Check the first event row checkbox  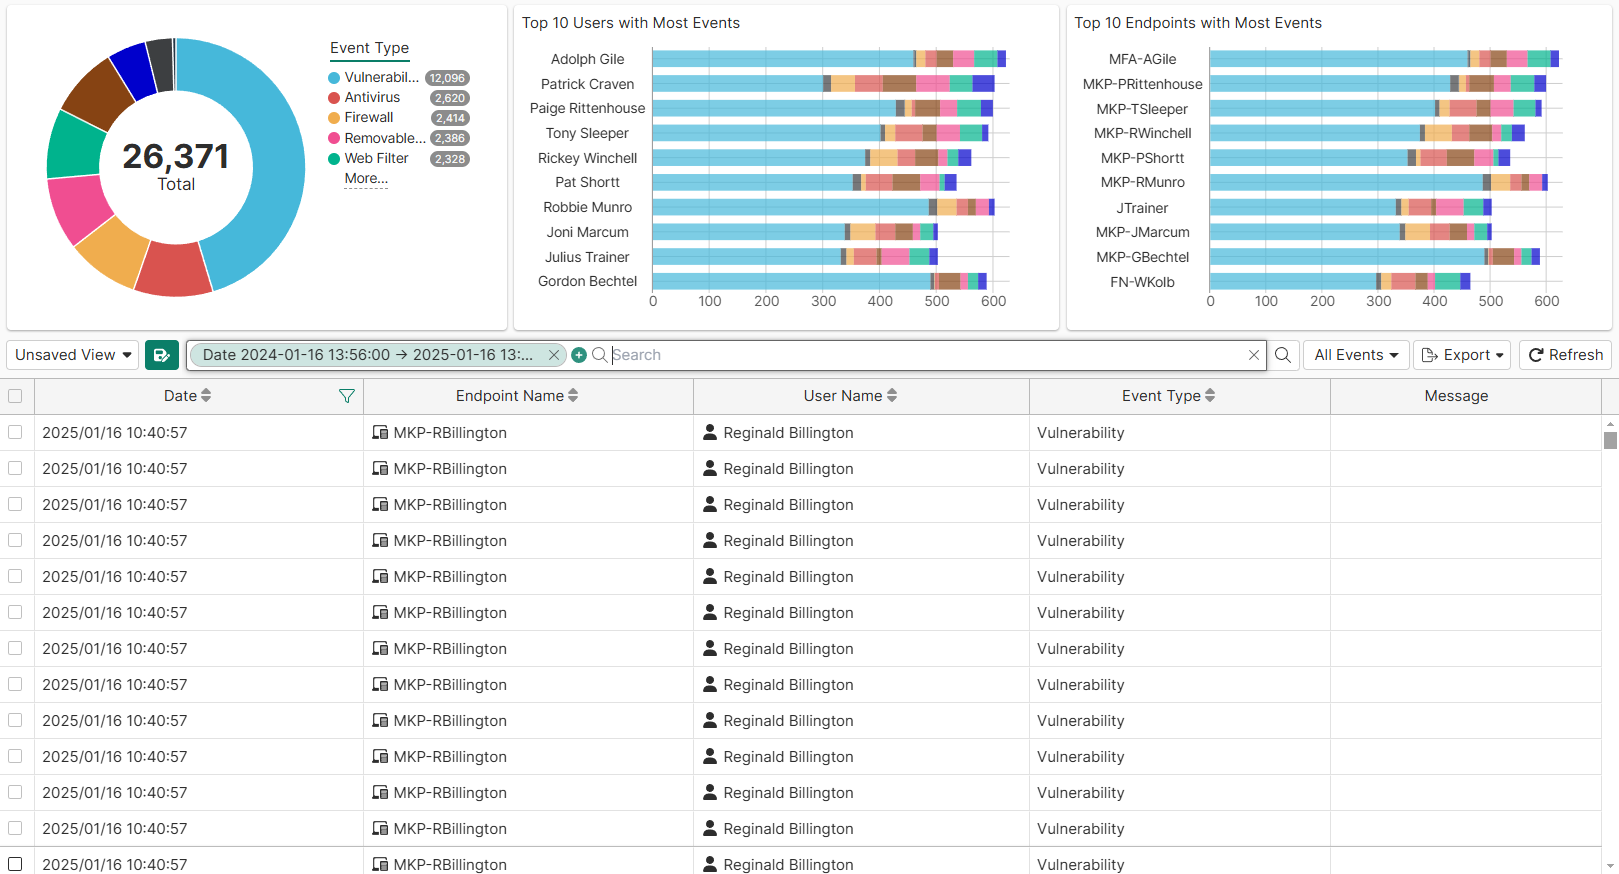tap(15, 432)
